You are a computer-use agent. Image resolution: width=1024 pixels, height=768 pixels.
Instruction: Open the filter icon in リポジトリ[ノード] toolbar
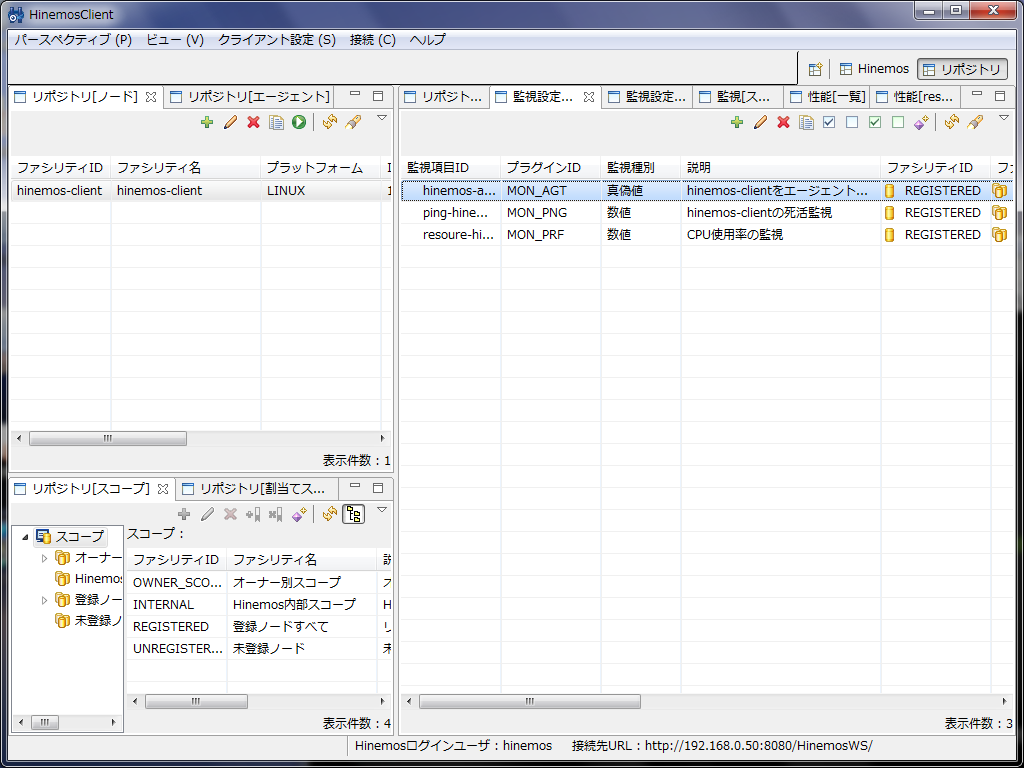coord(353,122)
